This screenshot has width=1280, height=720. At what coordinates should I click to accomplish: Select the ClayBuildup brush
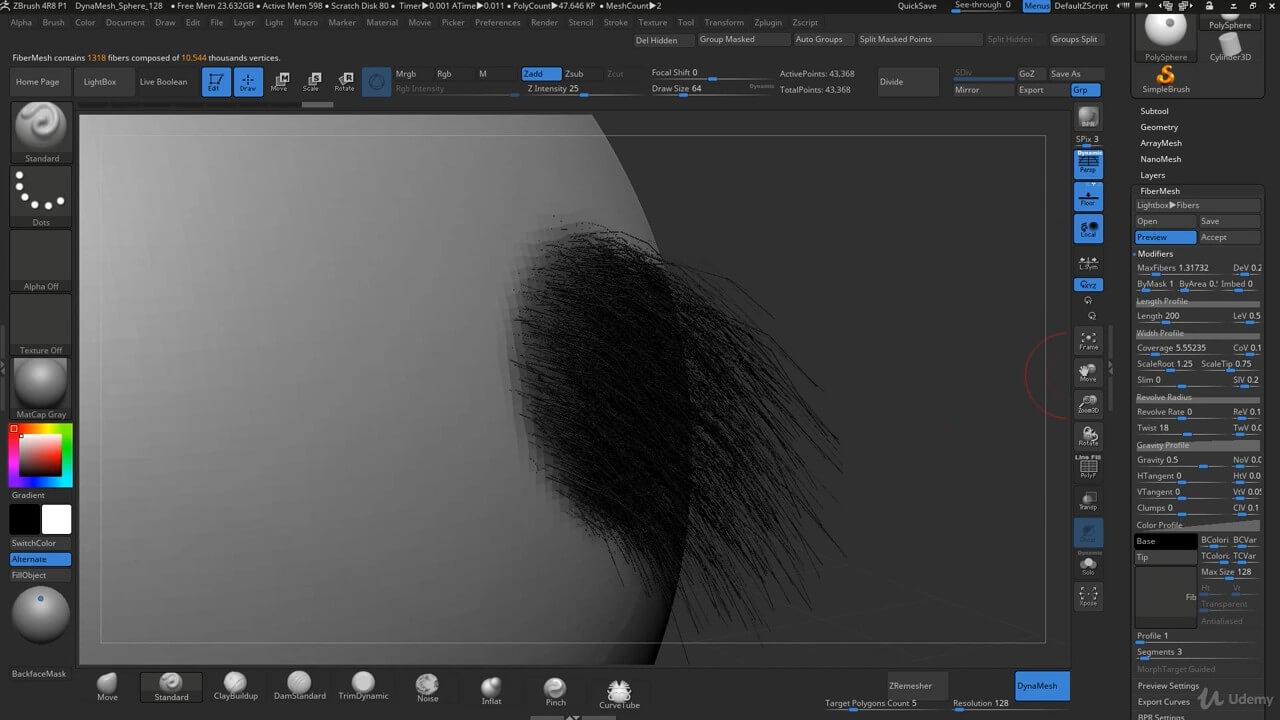point(235,685)
